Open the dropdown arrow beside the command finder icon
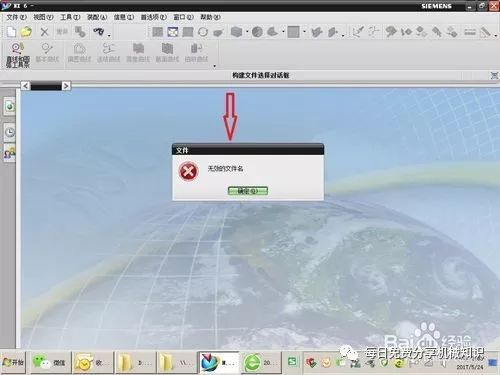 point(109,35)
